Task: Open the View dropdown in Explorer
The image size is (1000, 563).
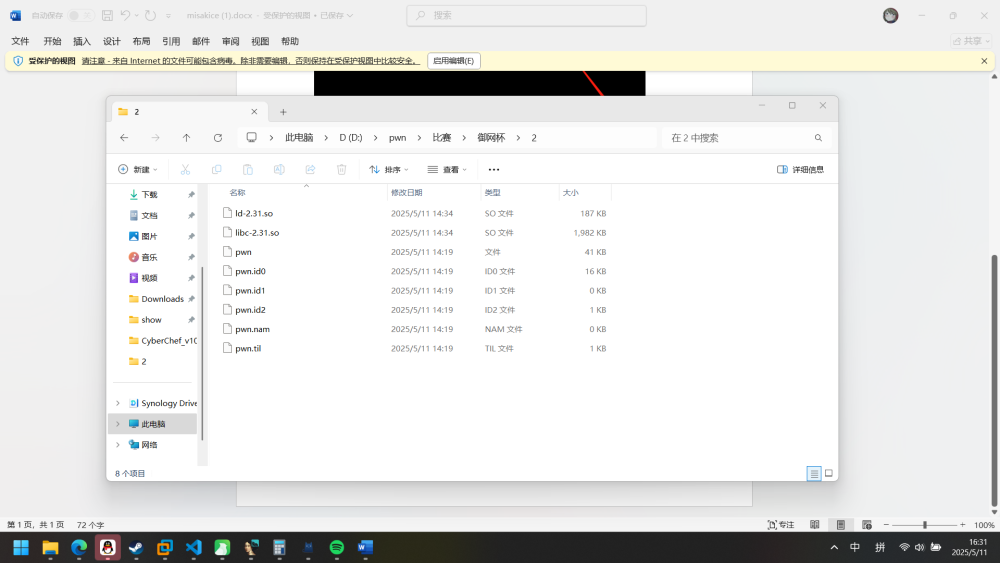Action: [449, 170]
